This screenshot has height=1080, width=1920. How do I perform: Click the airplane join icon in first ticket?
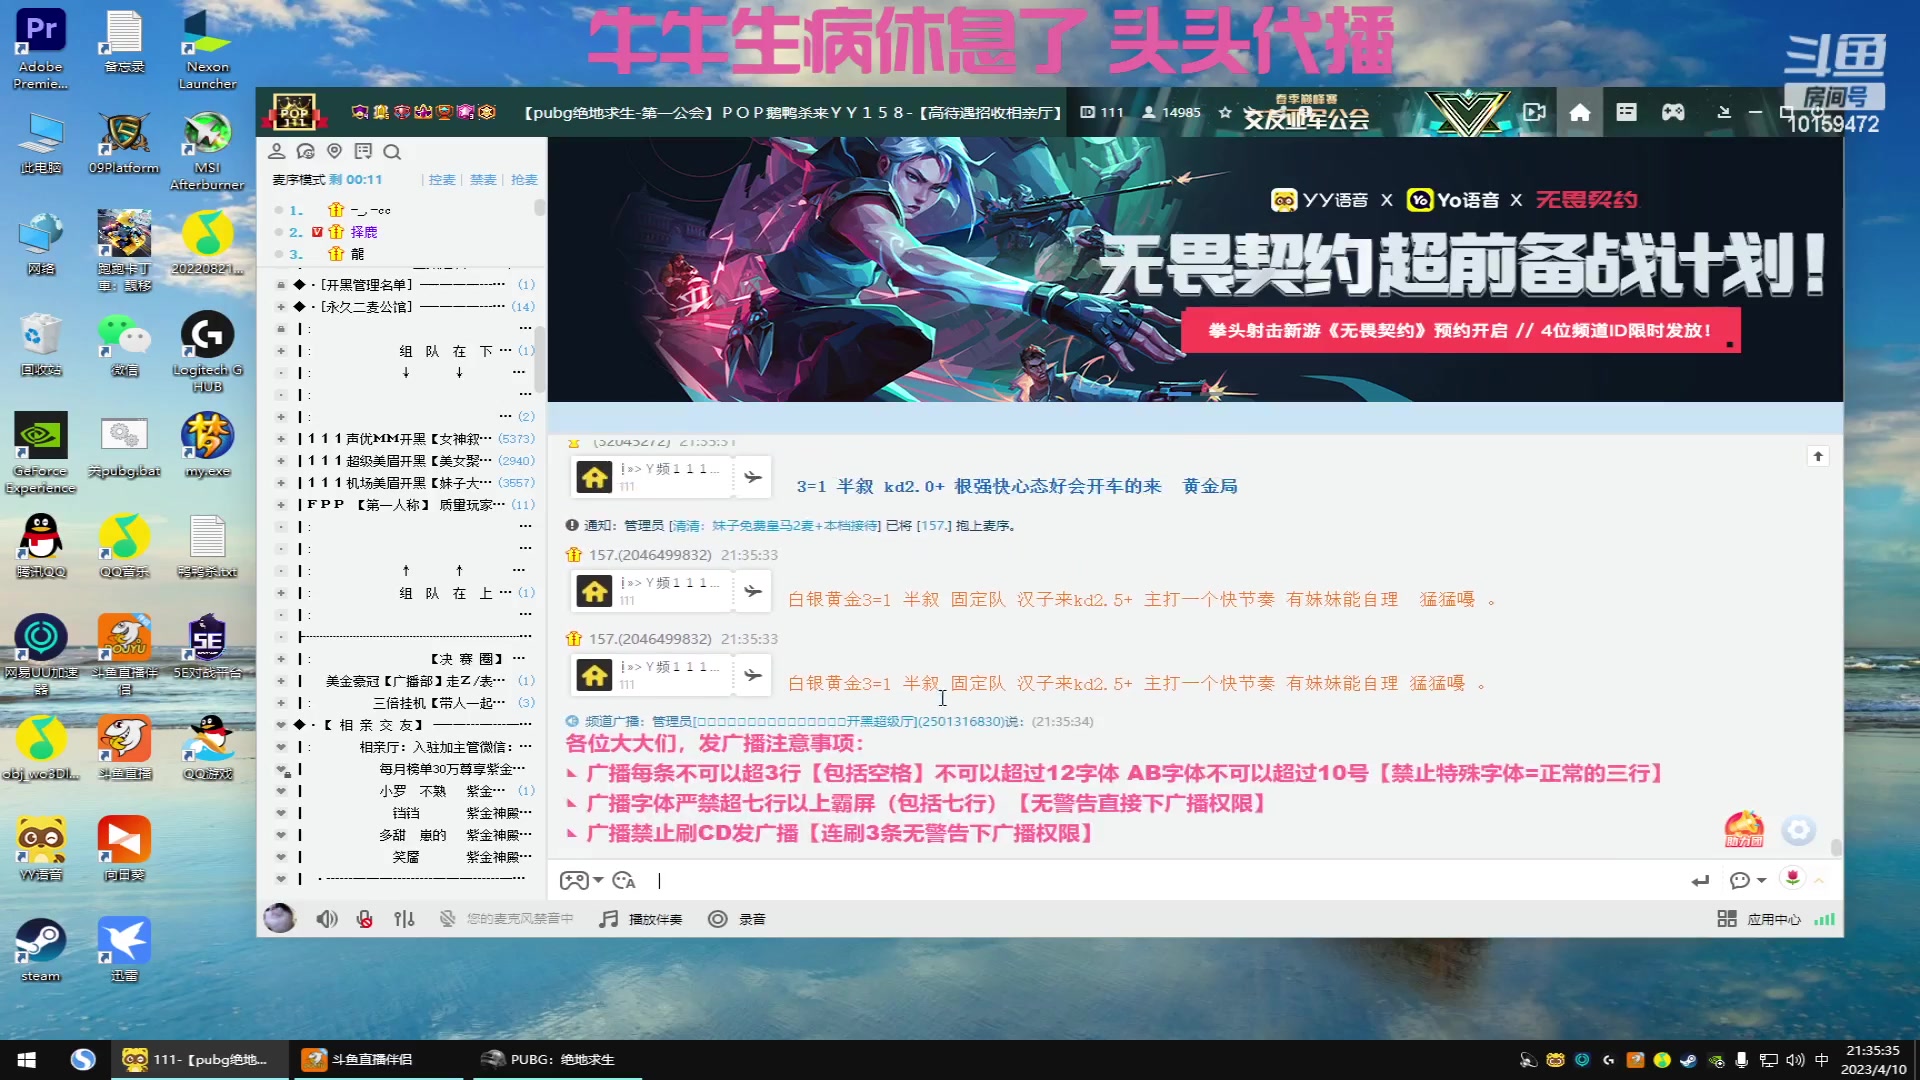pyautogui.click(x=752, y=477)
